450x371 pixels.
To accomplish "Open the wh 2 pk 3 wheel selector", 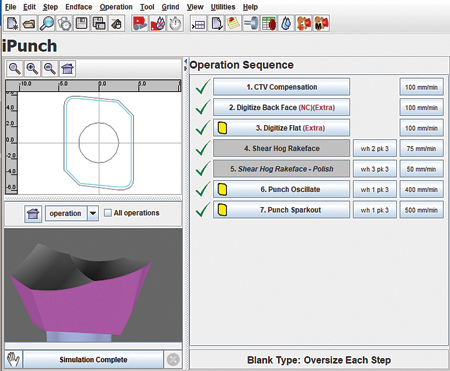I will [375, 149].
